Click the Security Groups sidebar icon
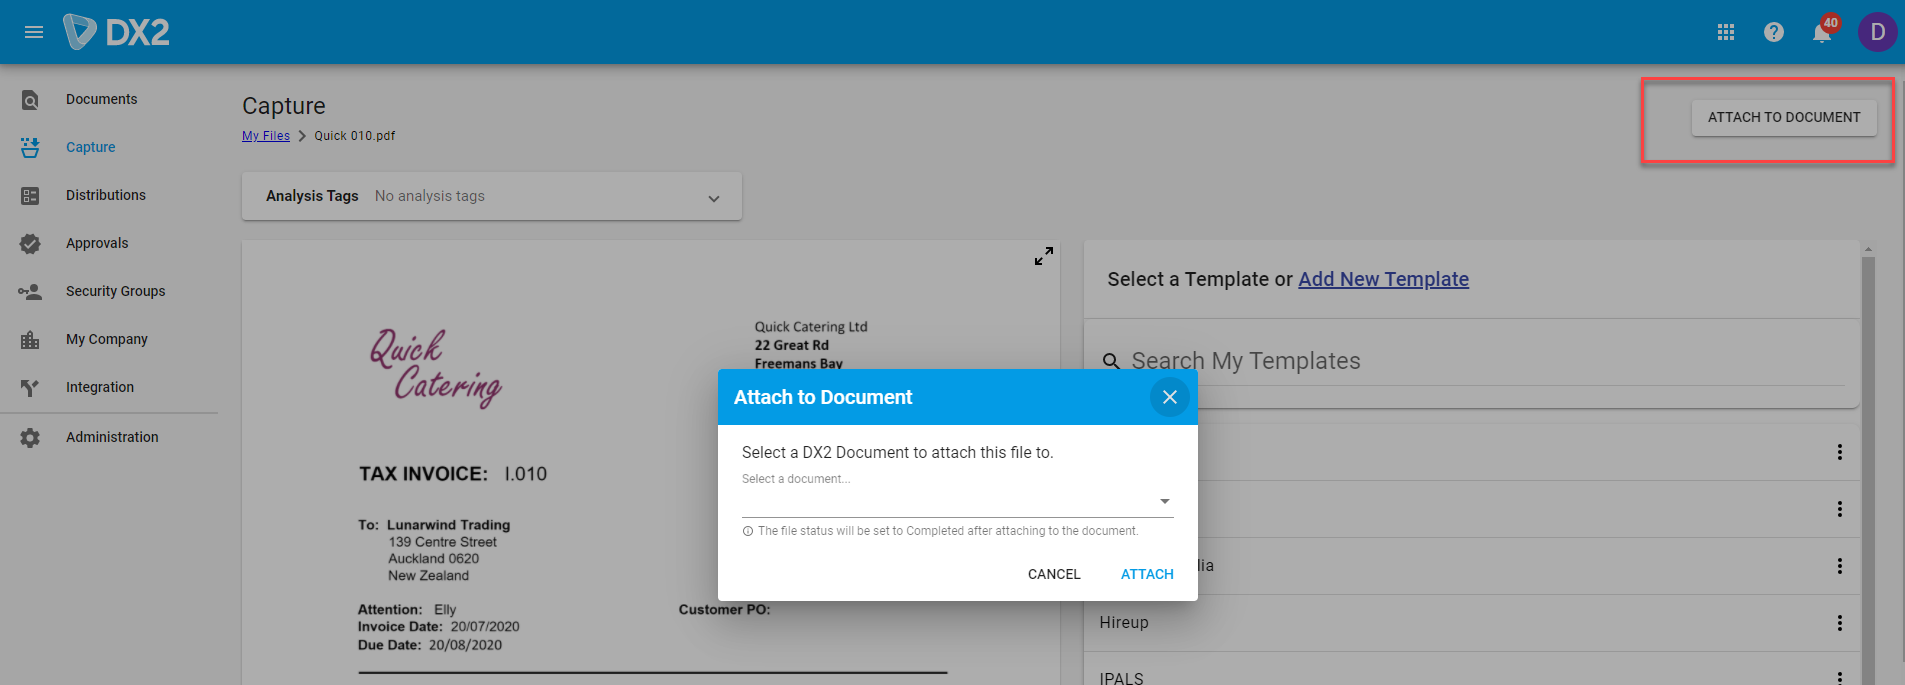 pyautogui.click(x=30, y=292)
